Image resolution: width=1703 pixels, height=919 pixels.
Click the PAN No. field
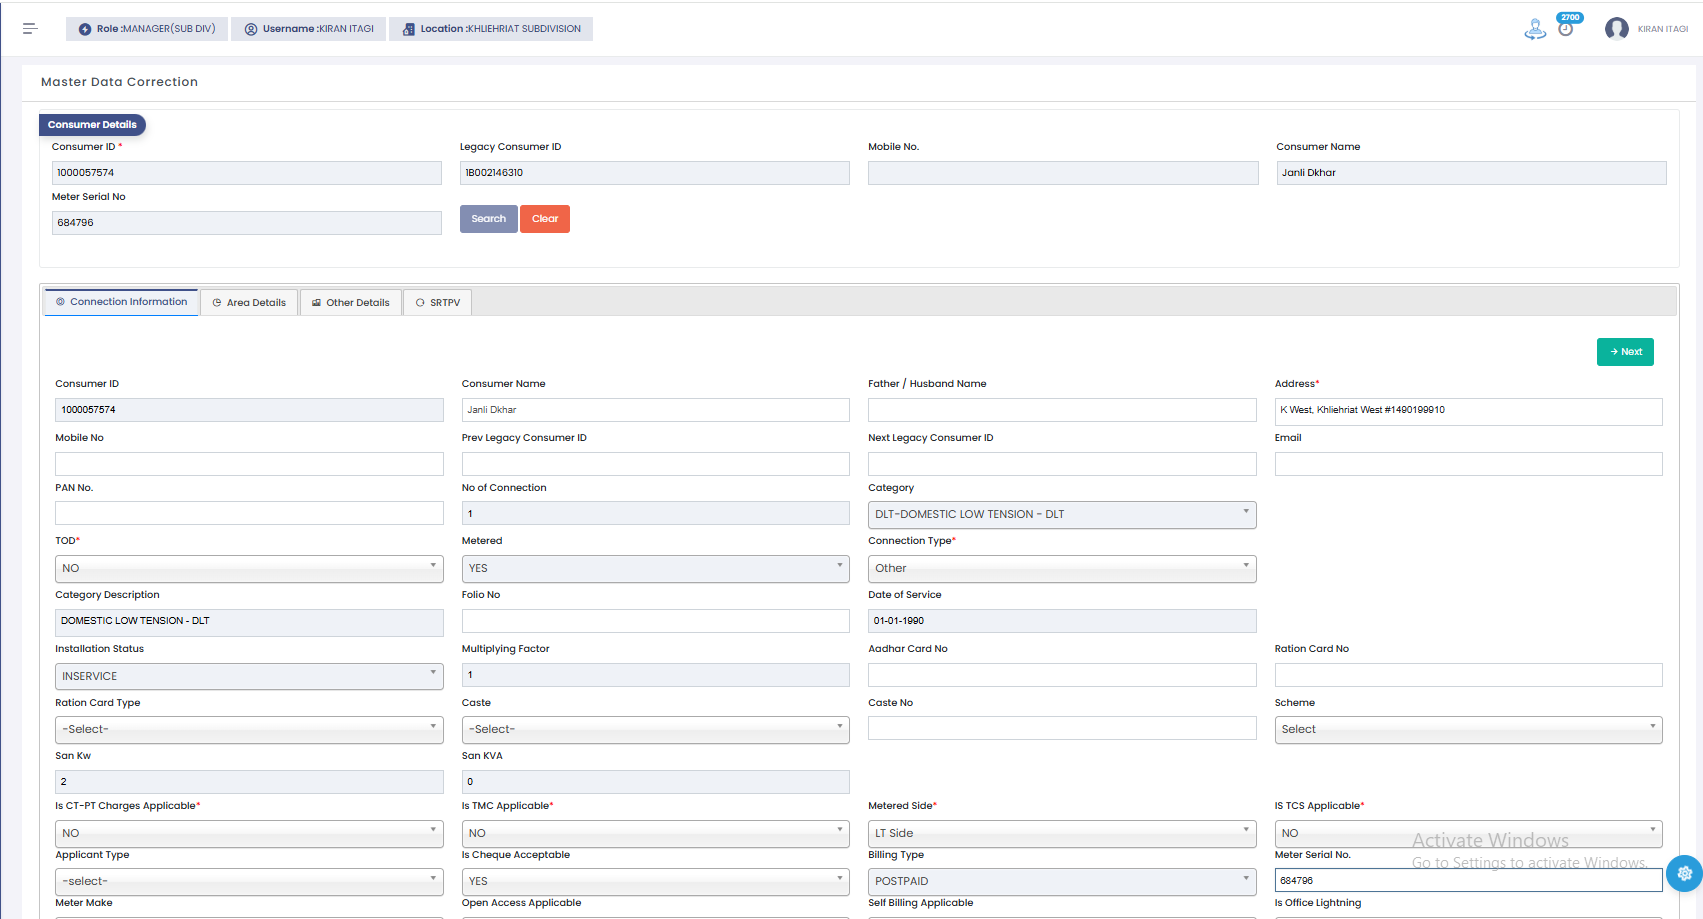point(249,513)
